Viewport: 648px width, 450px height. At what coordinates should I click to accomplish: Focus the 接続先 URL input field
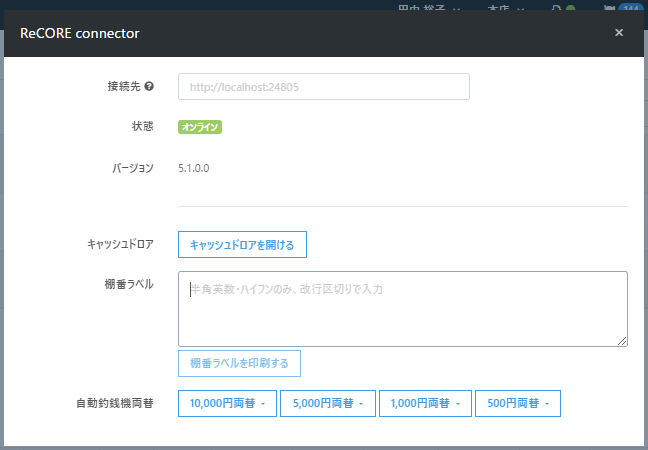[324, 86]
